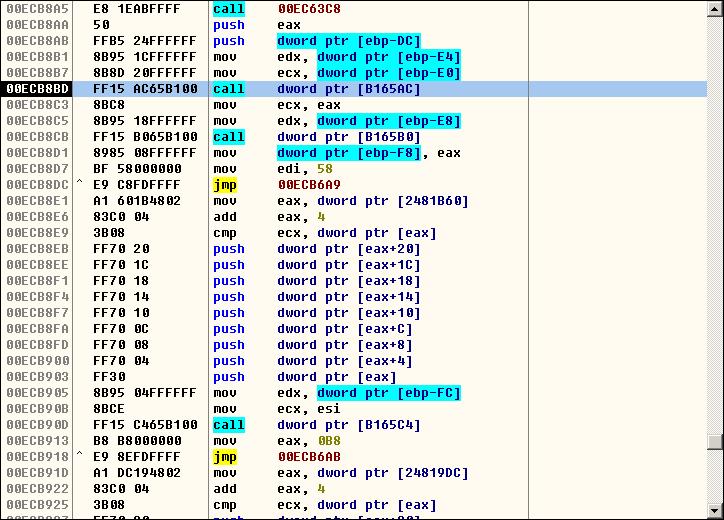Click operand eax, 0B8
The height and width of the screenshot is (520, 724).
[x=309, y=441]
